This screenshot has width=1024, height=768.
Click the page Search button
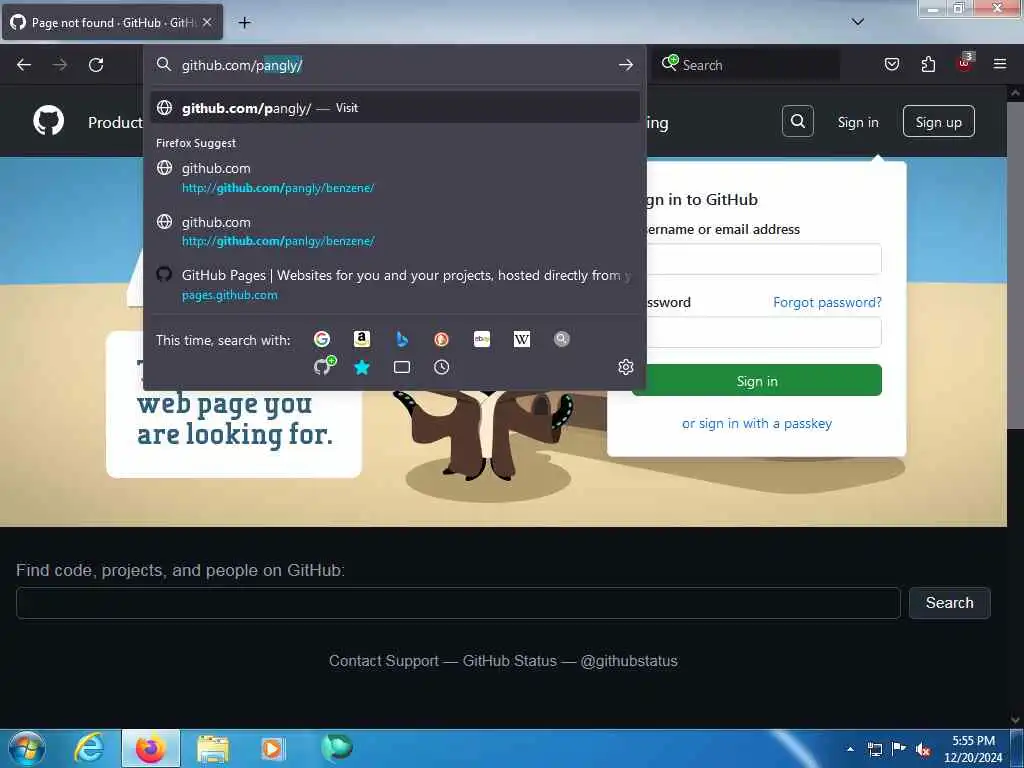pyautogui.click(x=949, y=603)
